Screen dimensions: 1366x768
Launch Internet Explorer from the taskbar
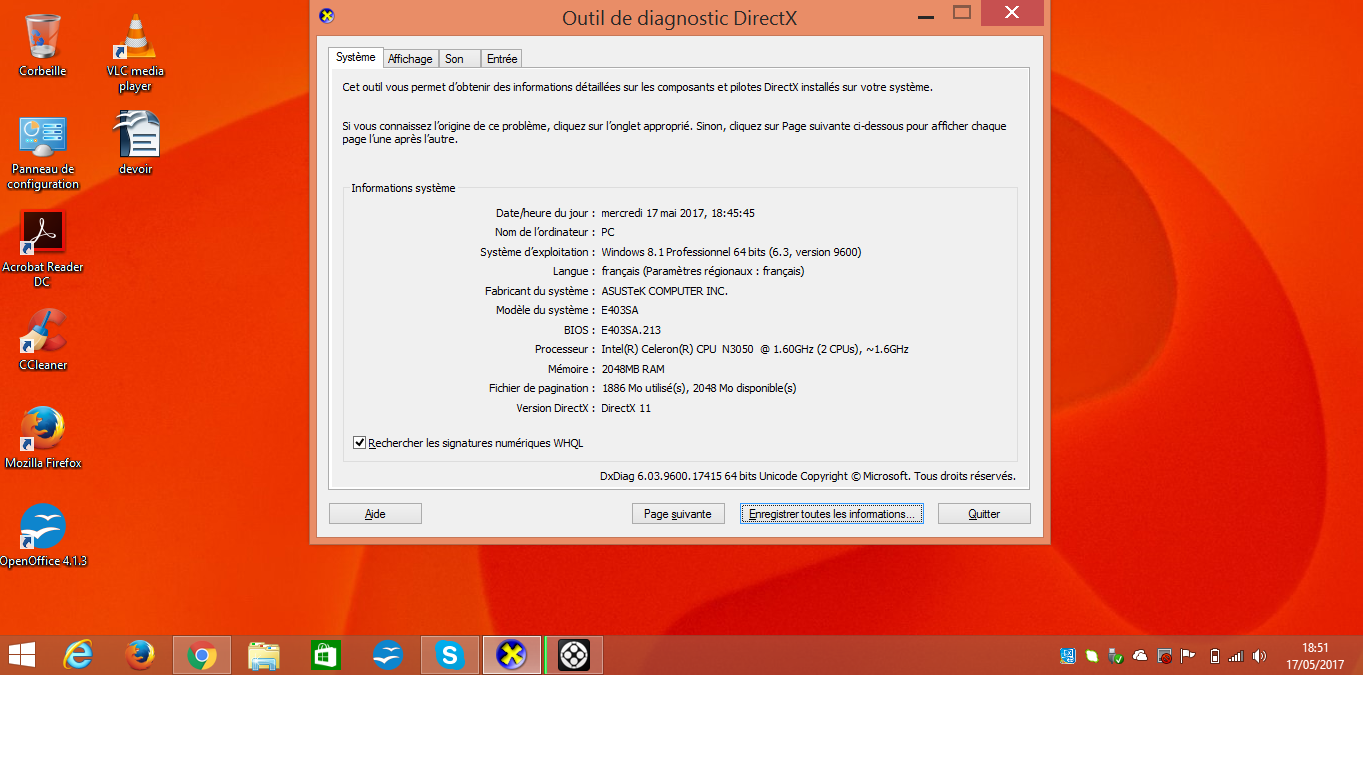coord(78,655)
